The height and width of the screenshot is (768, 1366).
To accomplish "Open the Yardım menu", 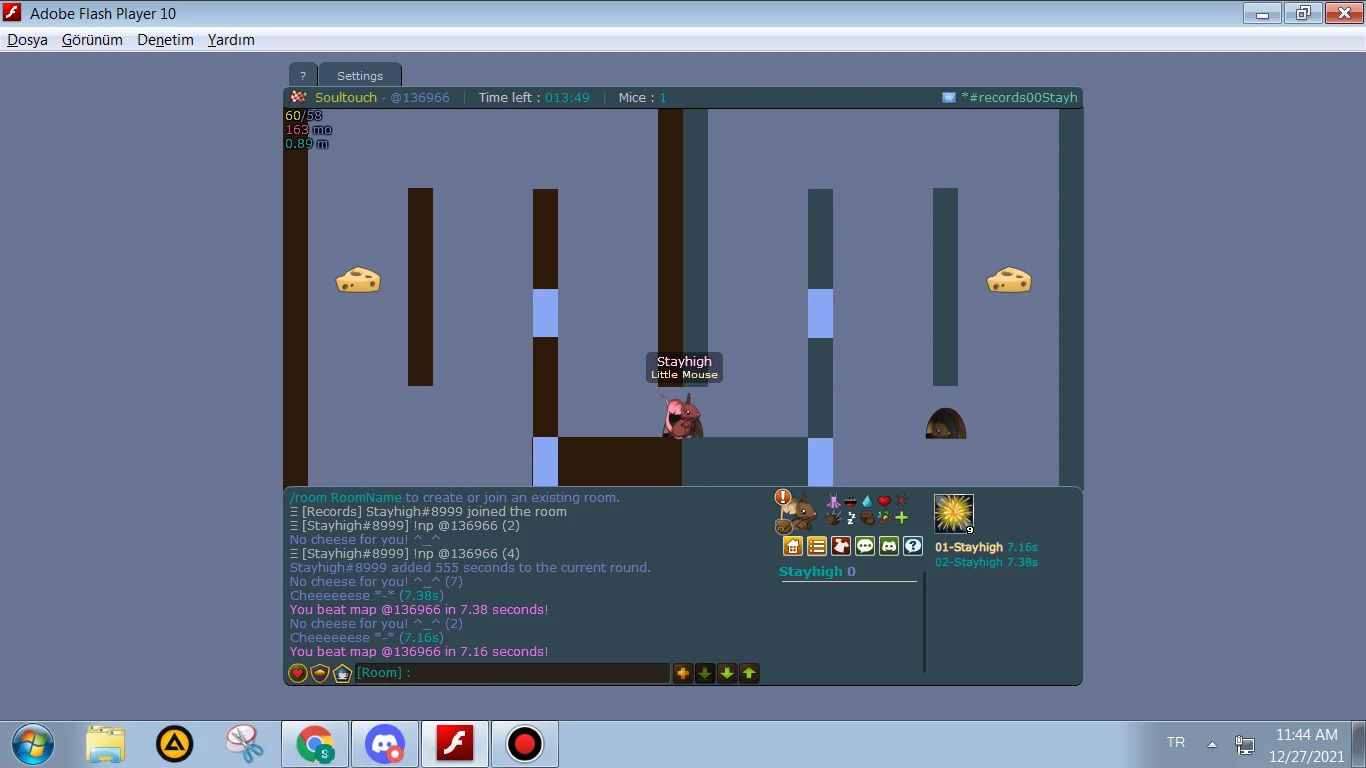I will (231, 40).
